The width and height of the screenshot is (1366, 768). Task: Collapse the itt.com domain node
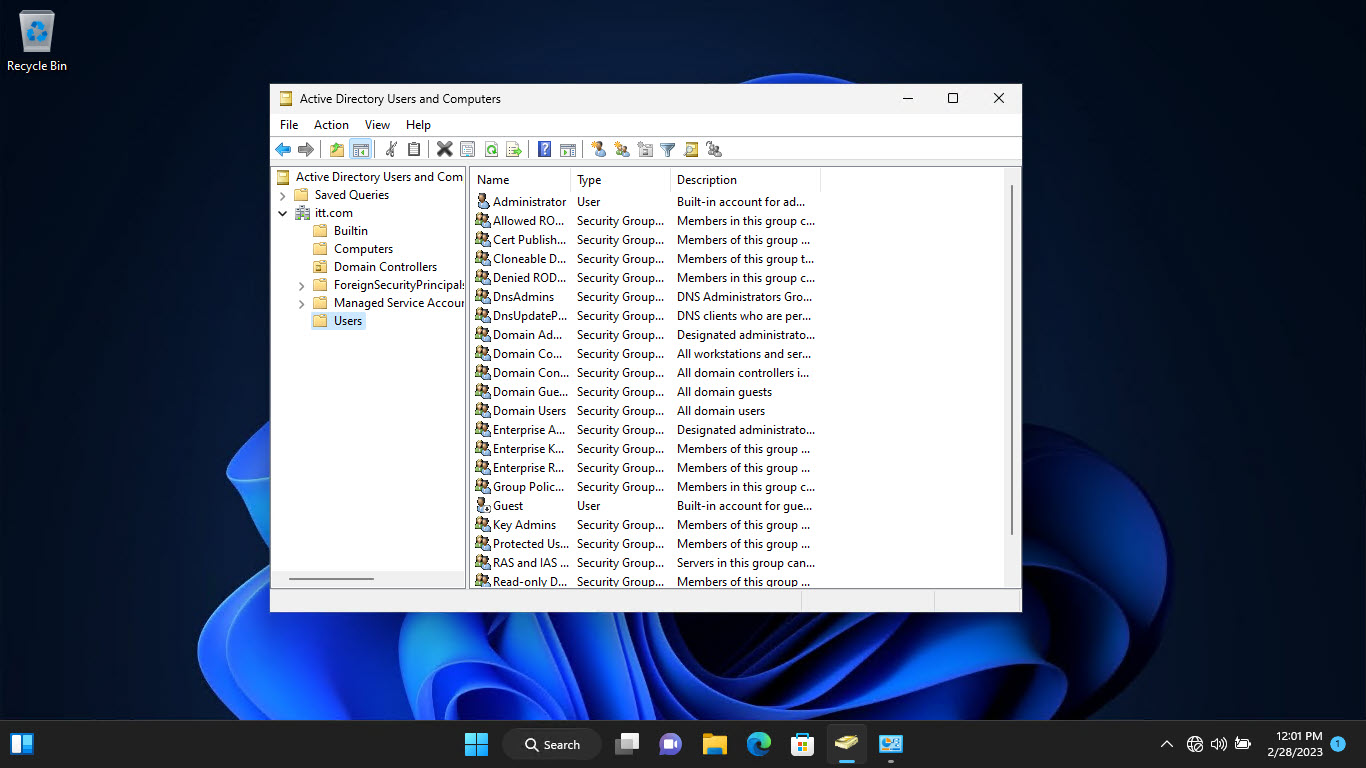283,212
